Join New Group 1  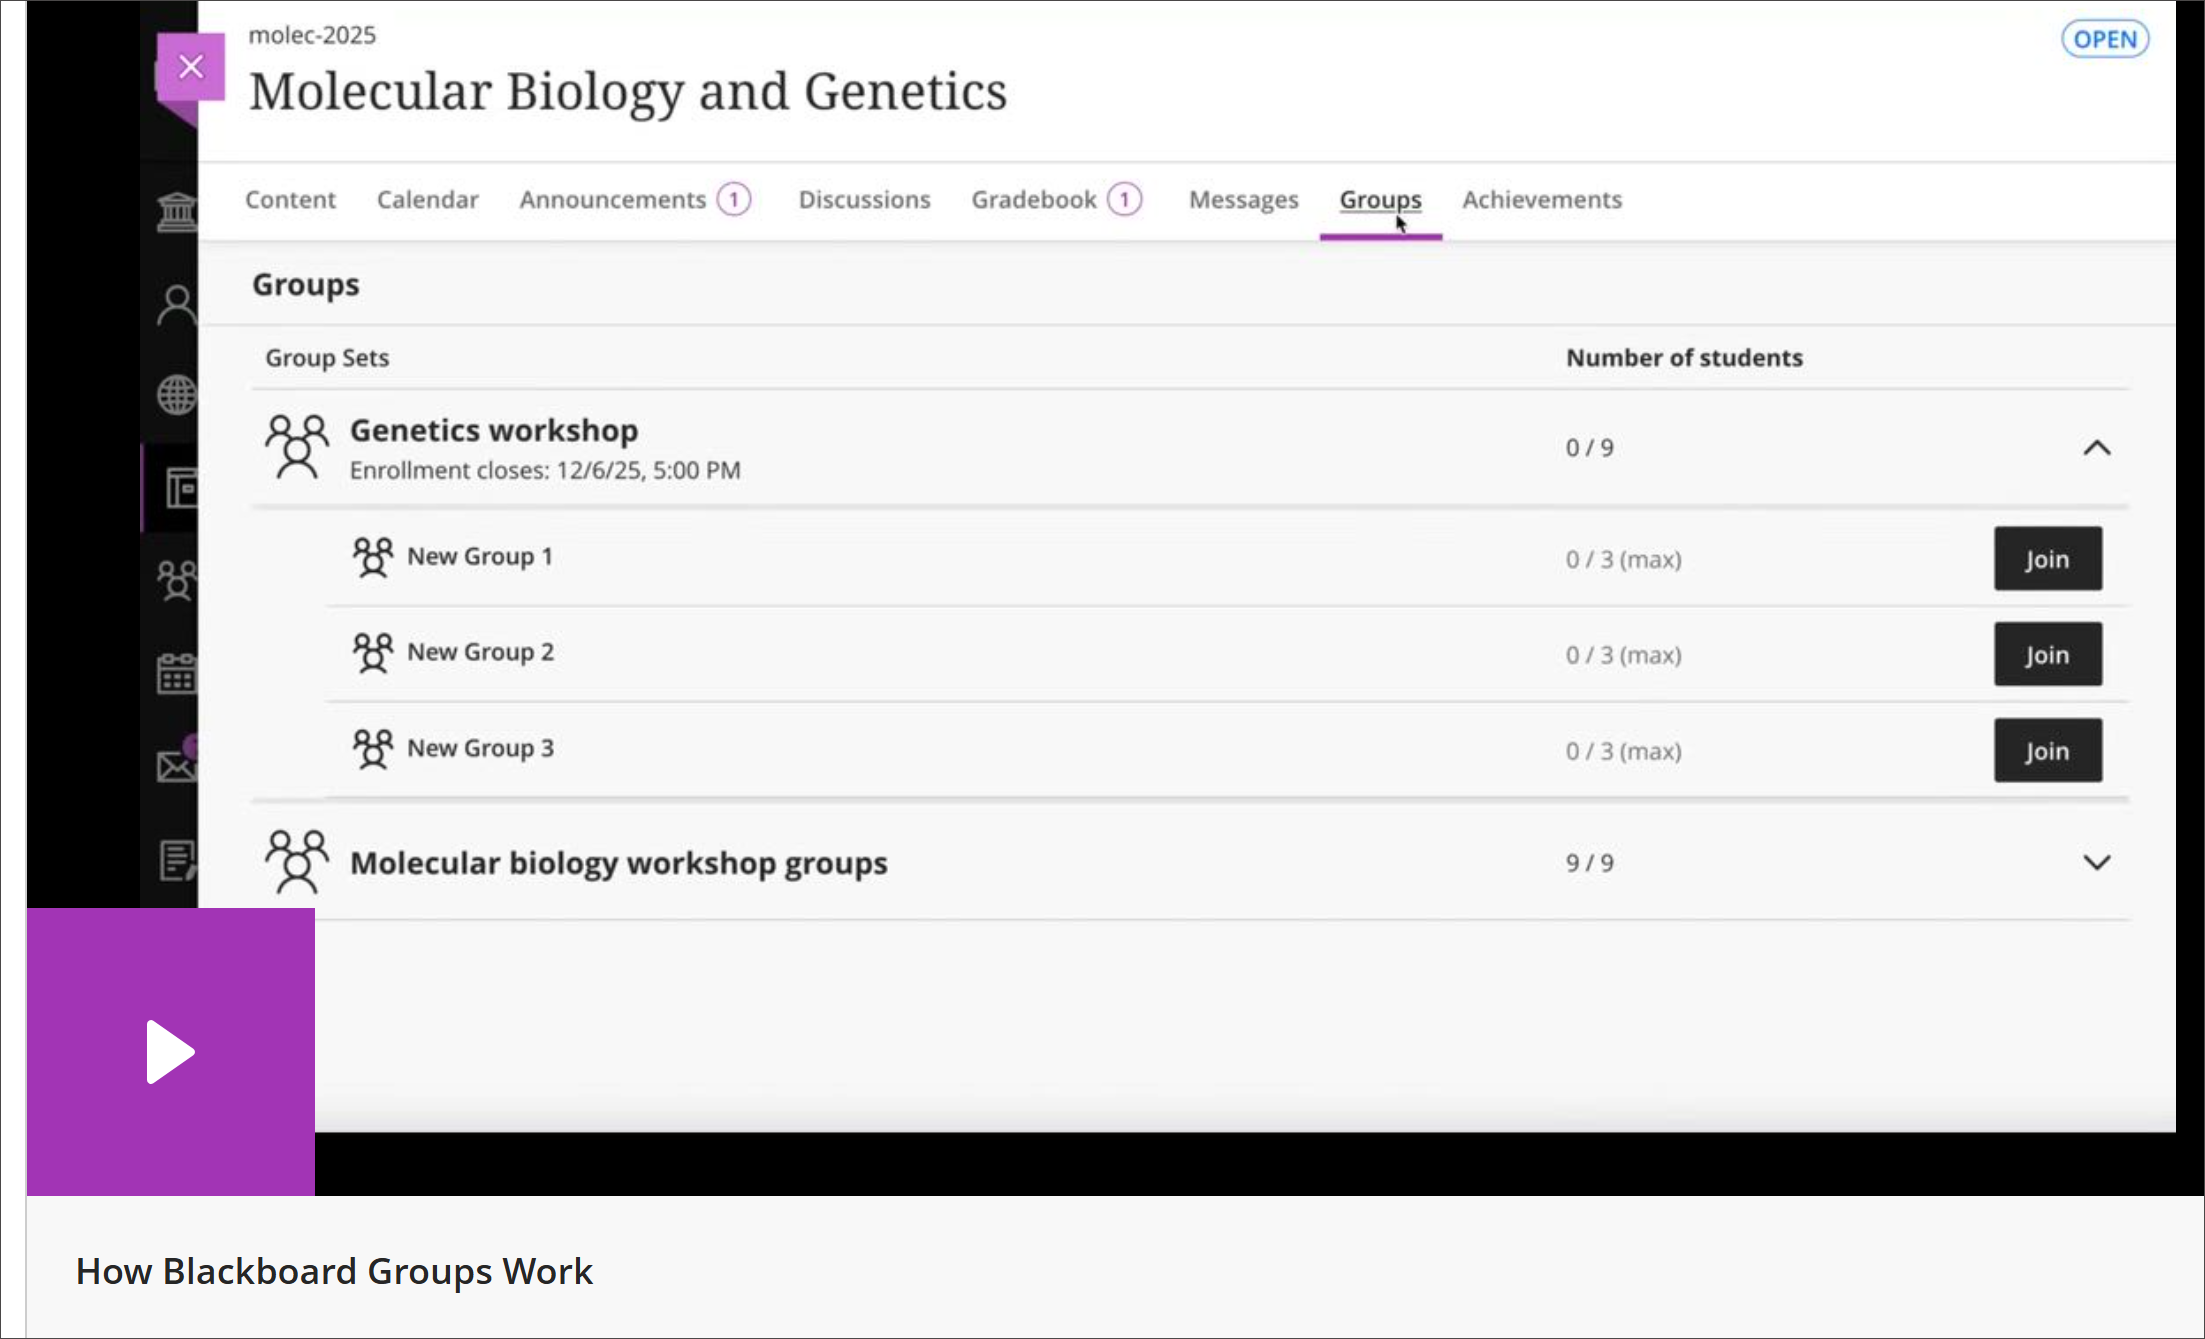point(2047,559)
